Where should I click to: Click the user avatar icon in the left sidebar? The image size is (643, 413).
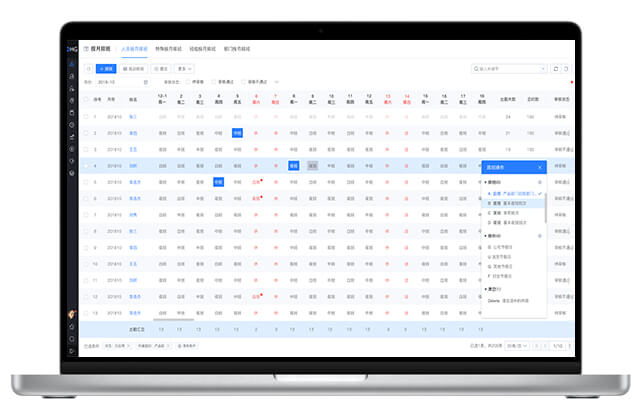click(72, 315)
